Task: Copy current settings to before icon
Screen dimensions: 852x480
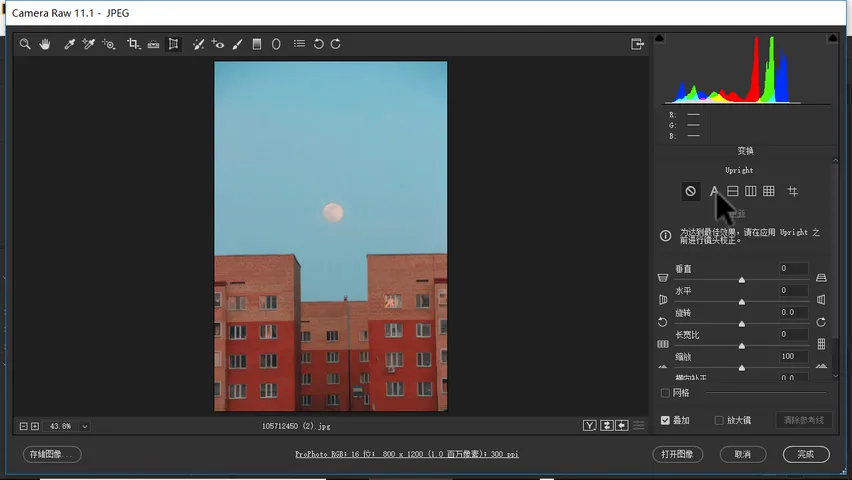Action: click(x=622, y=426)
